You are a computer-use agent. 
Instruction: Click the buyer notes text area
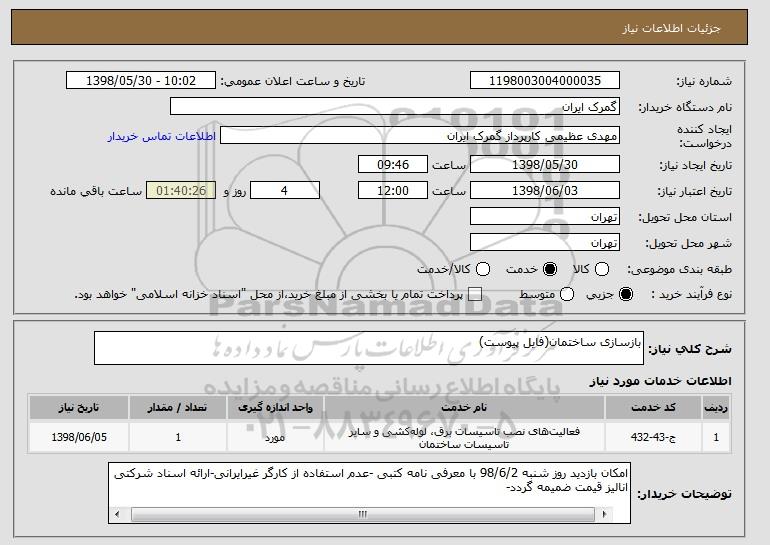click(x=369, y=493)
